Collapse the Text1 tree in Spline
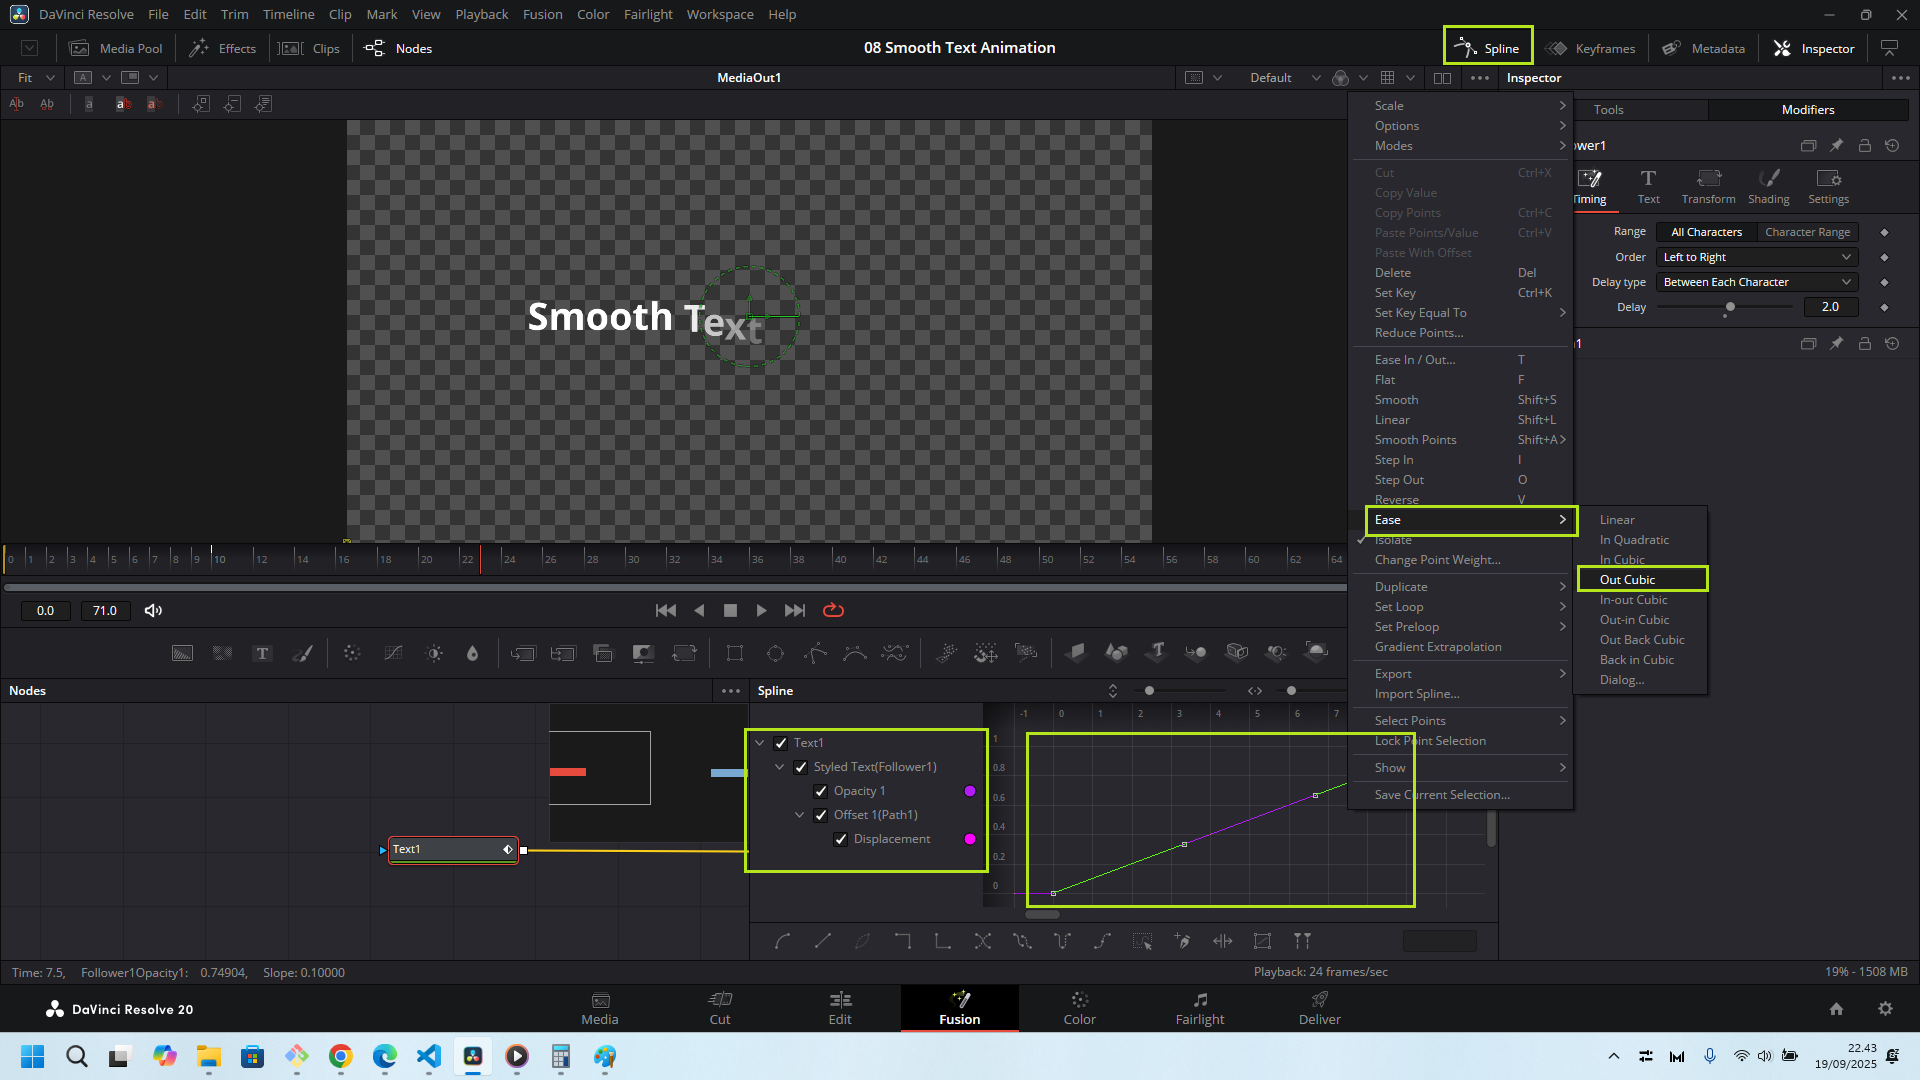1920x1080 pixels. 760,743
